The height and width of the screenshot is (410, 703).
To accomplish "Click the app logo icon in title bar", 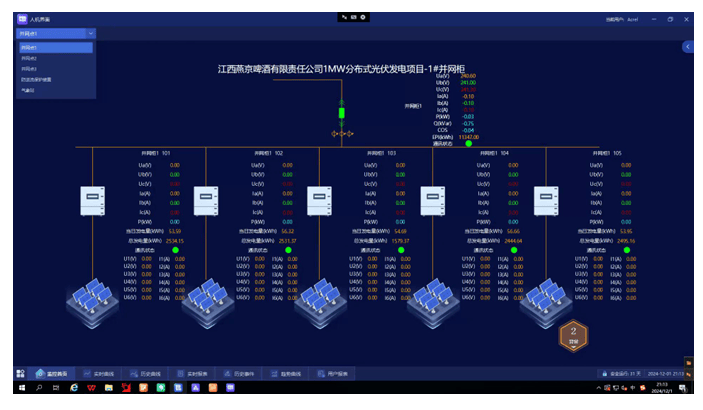I will (22, 19).
